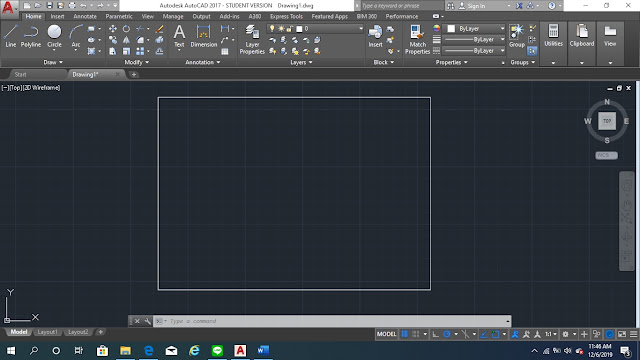This screenshot has height=360, width=640.
Task: Click the Mirror tool icon
Action: tap(127, 40)
